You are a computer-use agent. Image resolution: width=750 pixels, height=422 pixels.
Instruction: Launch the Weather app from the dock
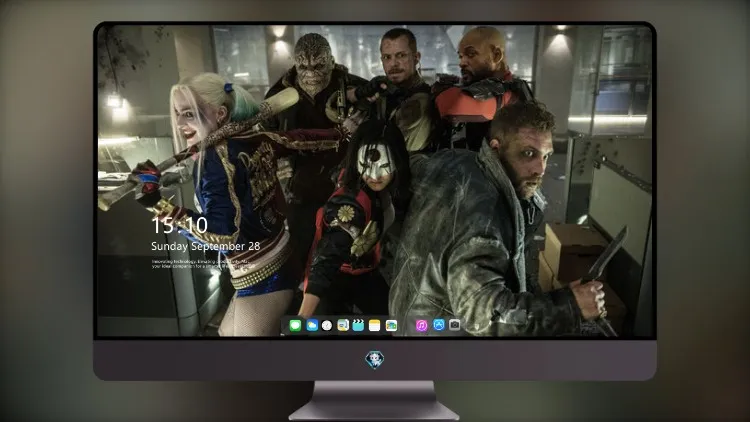(312, 325)
